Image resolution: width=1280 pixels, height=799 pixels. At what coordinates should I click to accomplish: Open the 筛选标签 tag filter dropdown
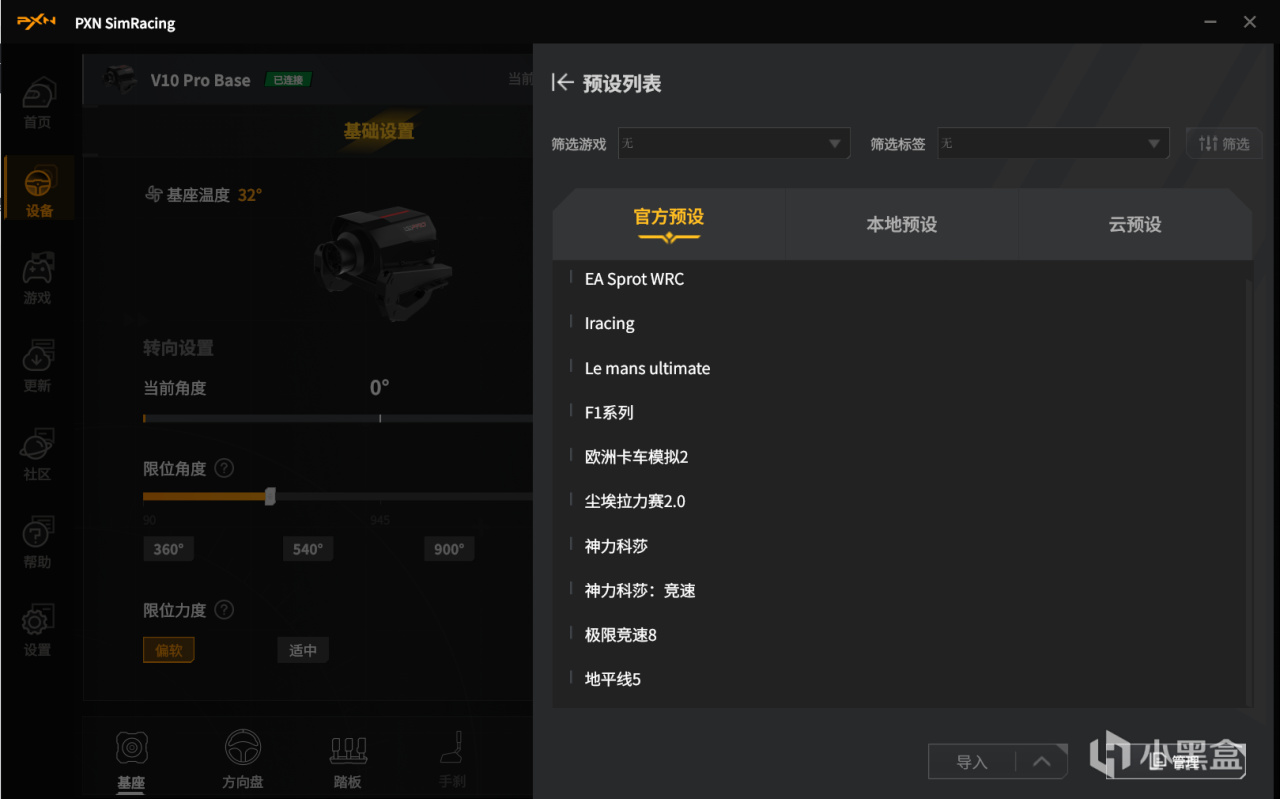[x=1053, y=143]
